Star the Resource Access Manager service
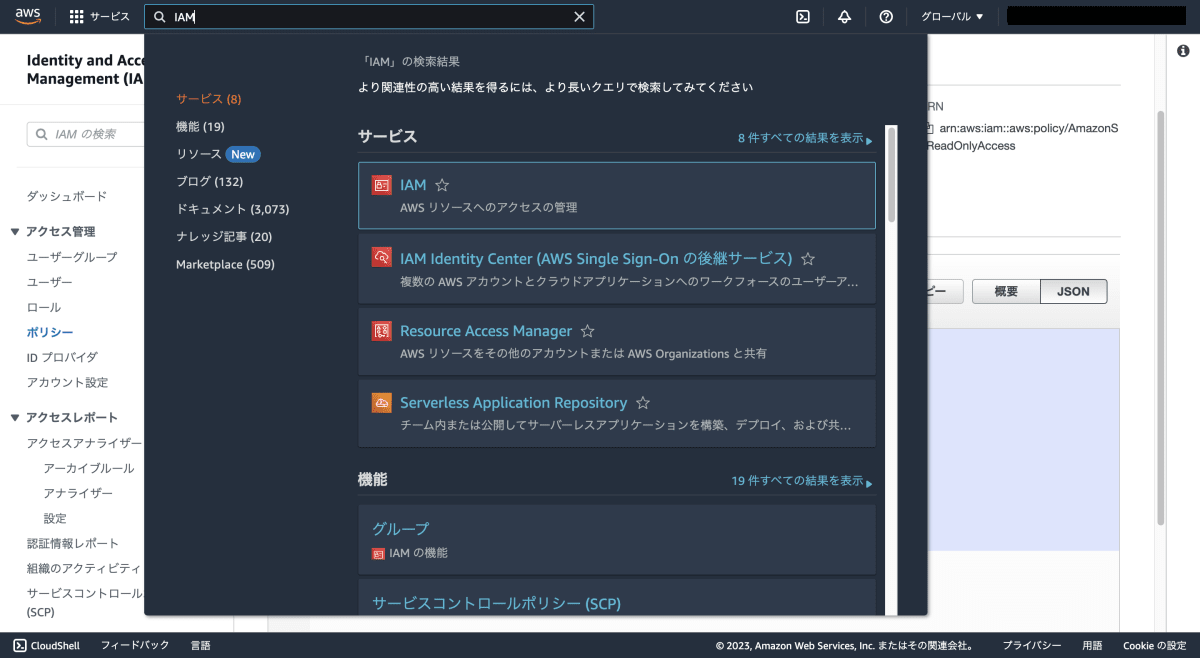This screenshot has width=1200, height=658. pos(588,331)
